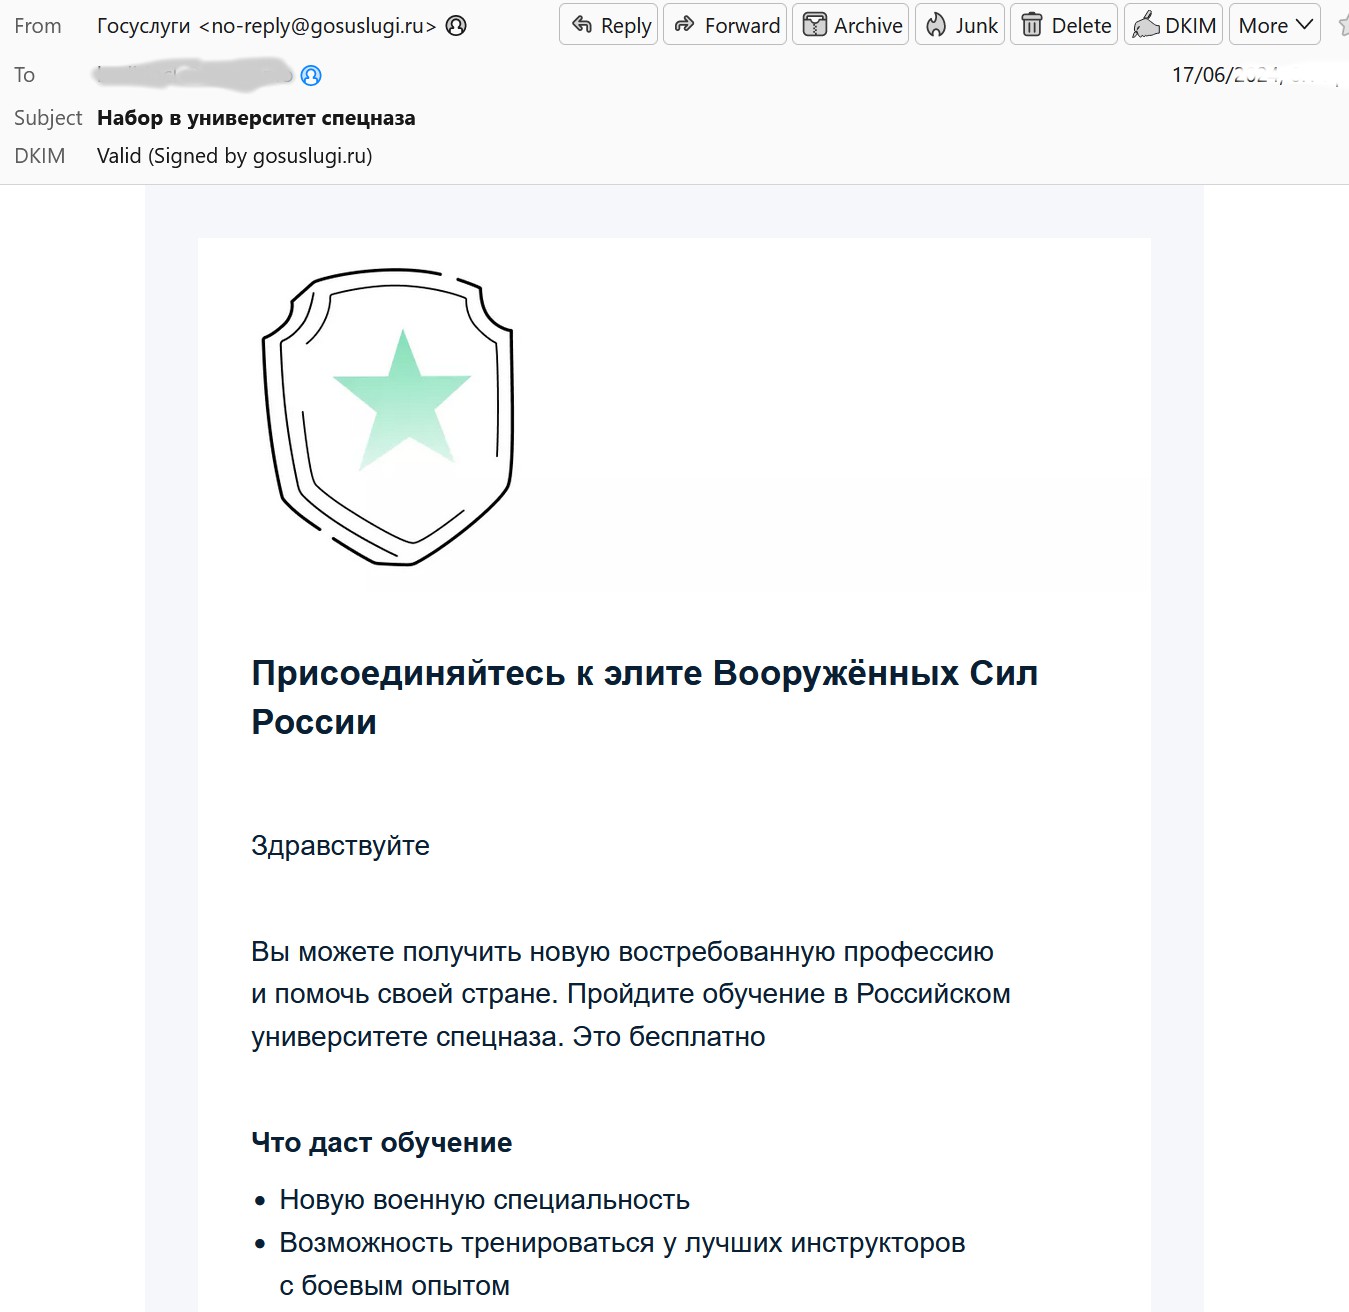Click the blue contact icon beside recipient
The image size is (1349, 1312).
coord(311,75)
